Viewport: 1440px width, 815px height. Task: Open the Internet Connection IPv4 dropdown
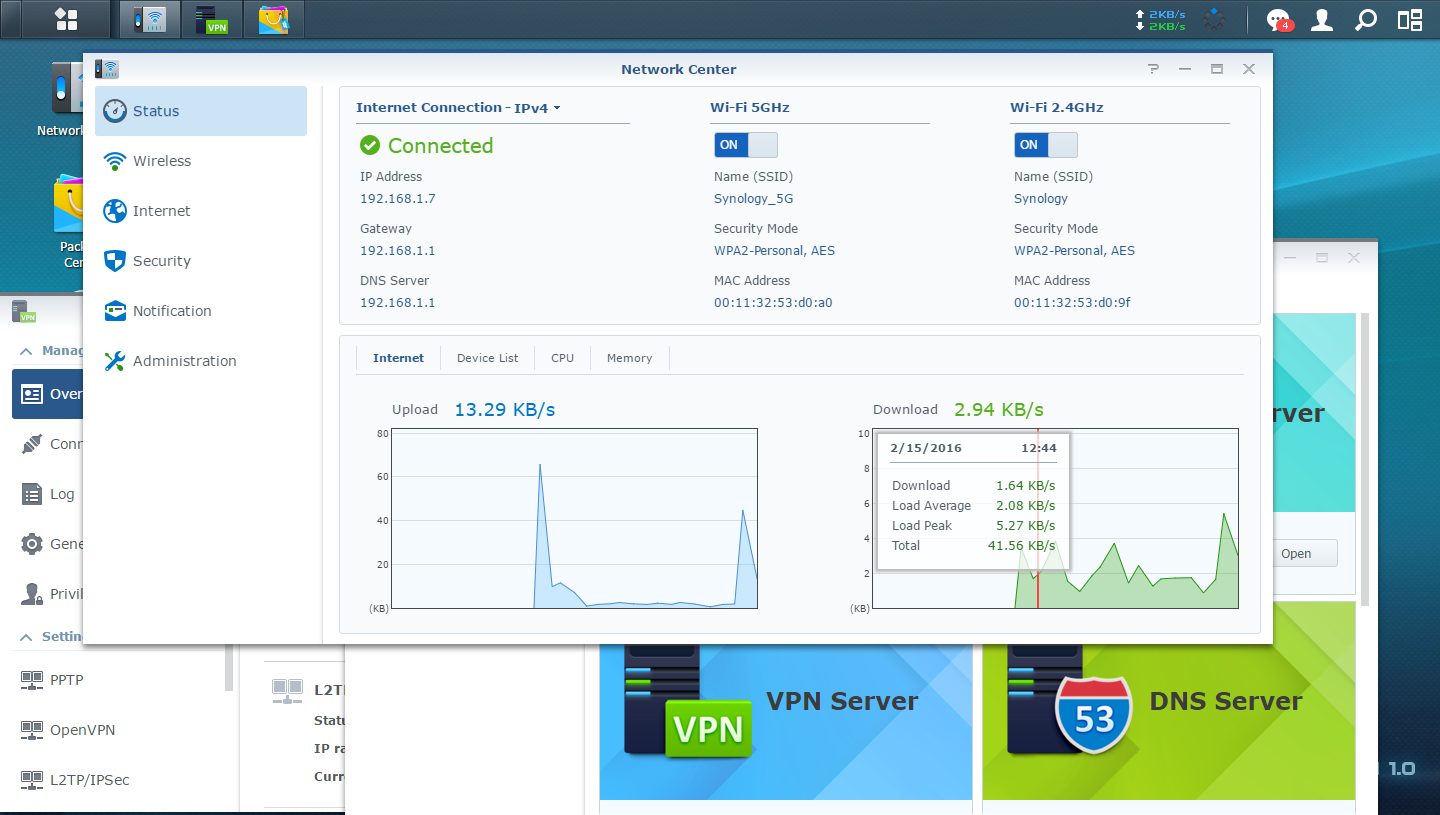click(537, 108)
